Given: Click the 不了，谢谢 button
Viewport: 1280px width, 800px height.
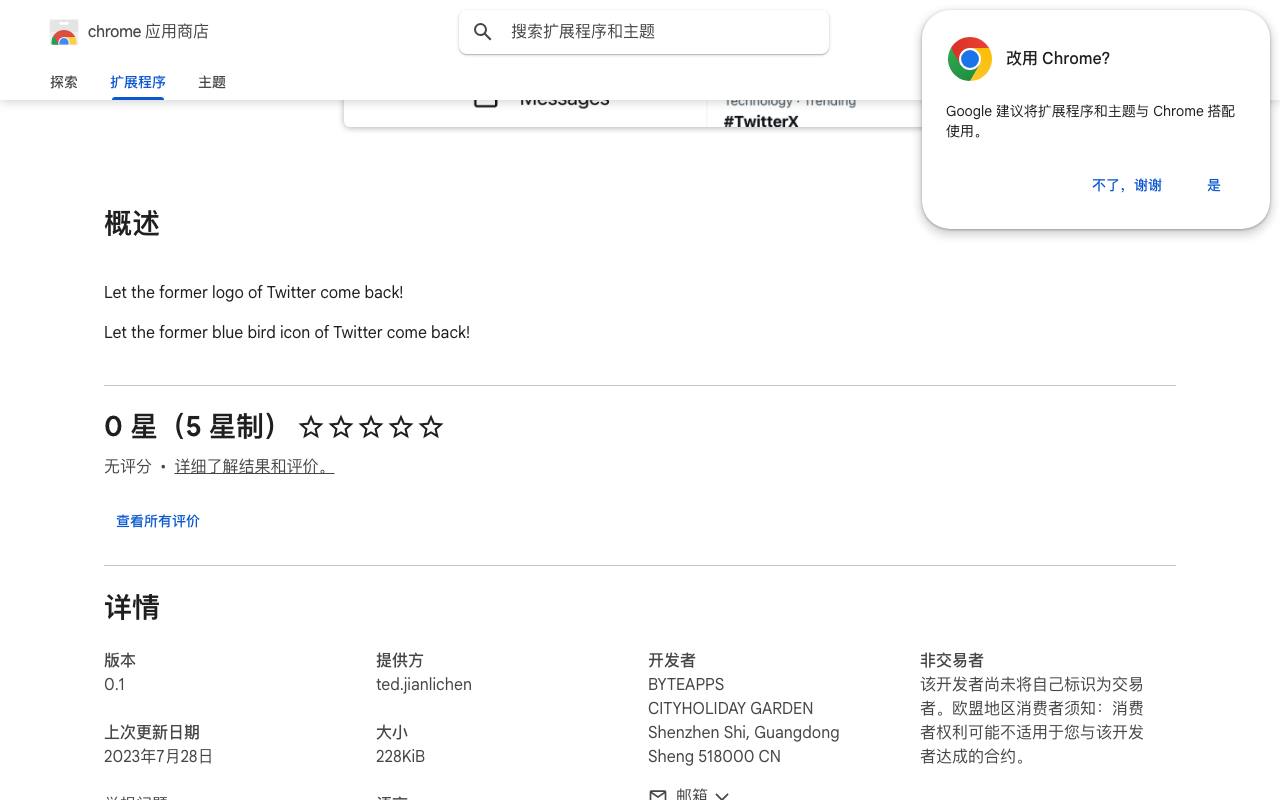Looking at the screenshot, I should click(x=1127, y=185).
